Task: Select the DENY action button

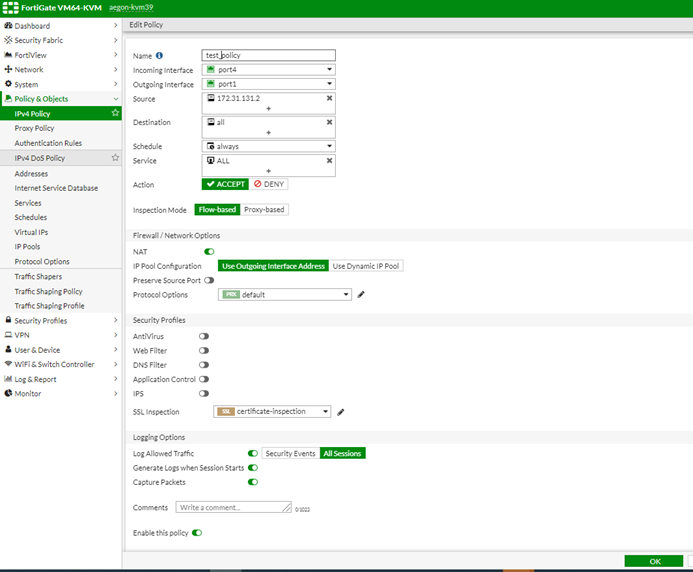Action: tap(269, 184)
